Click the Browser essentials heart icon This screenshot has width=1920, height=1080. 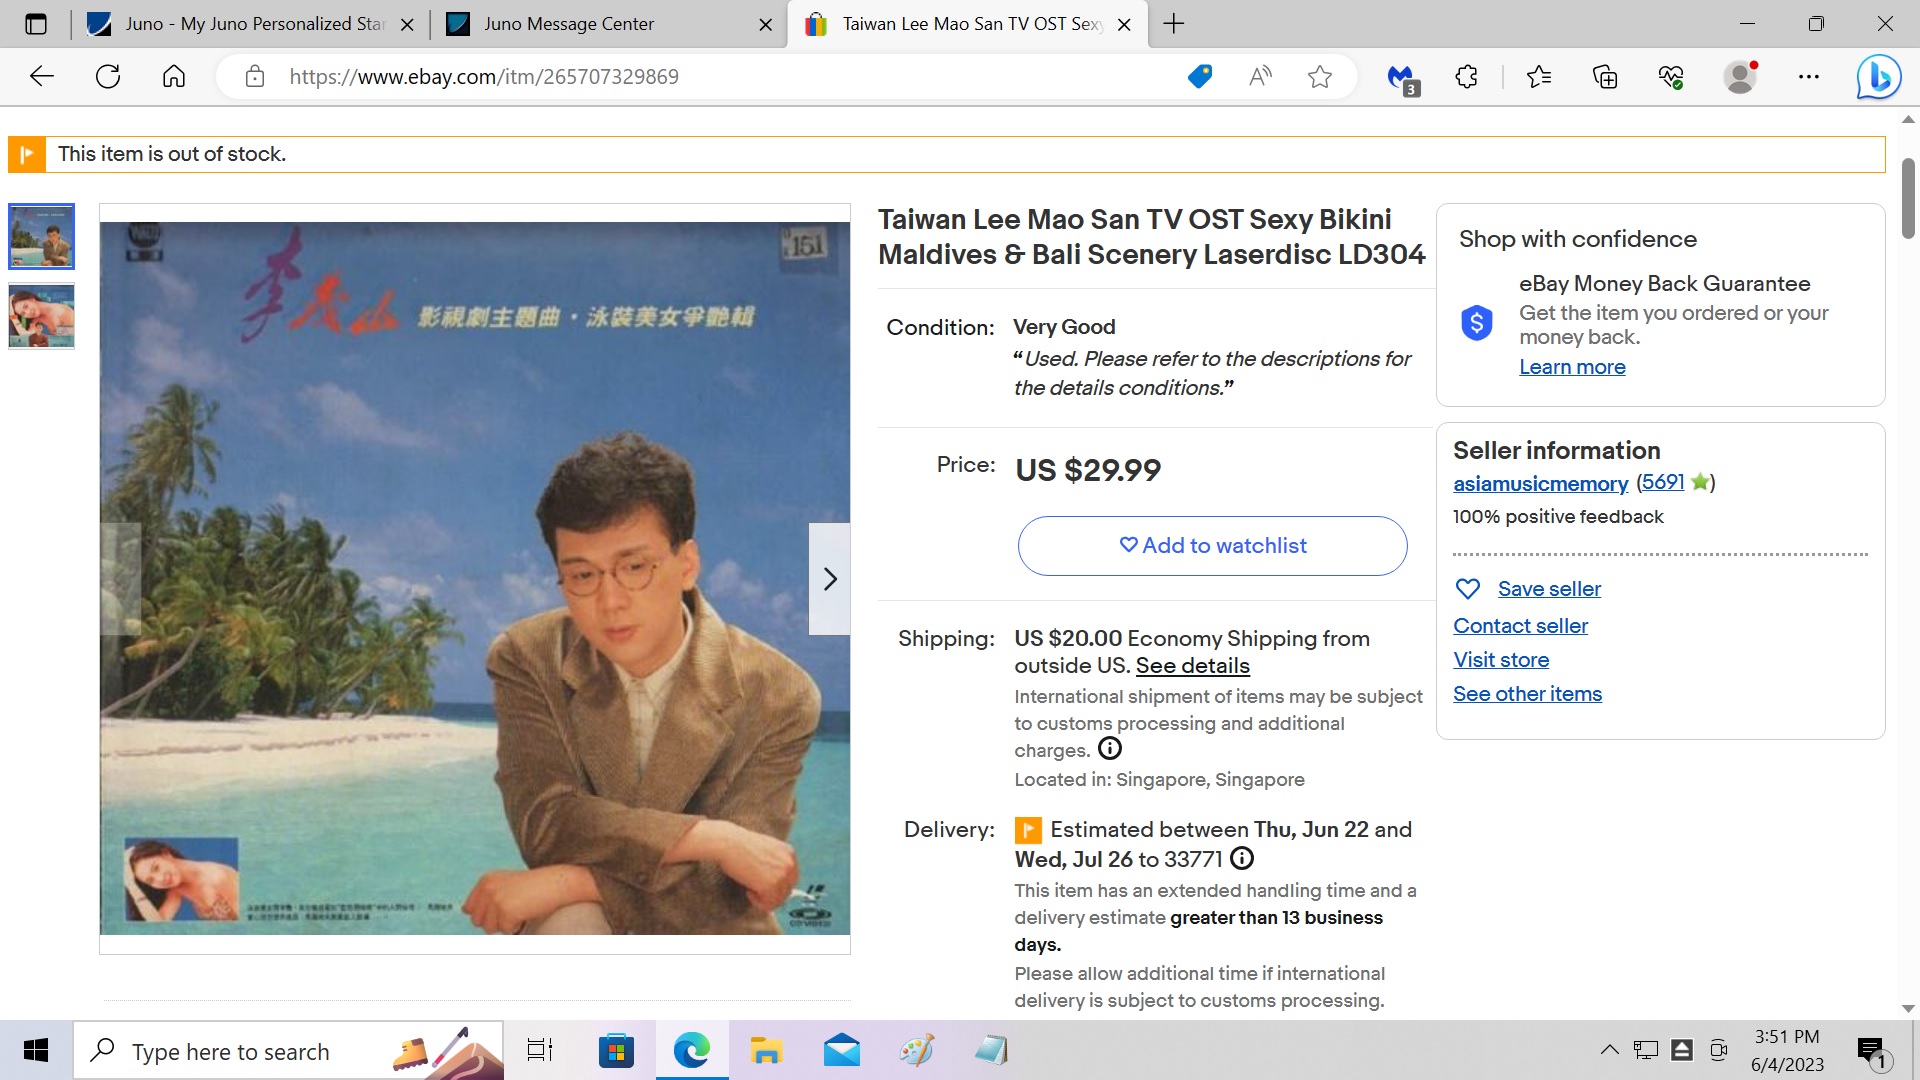point(1670,77)
